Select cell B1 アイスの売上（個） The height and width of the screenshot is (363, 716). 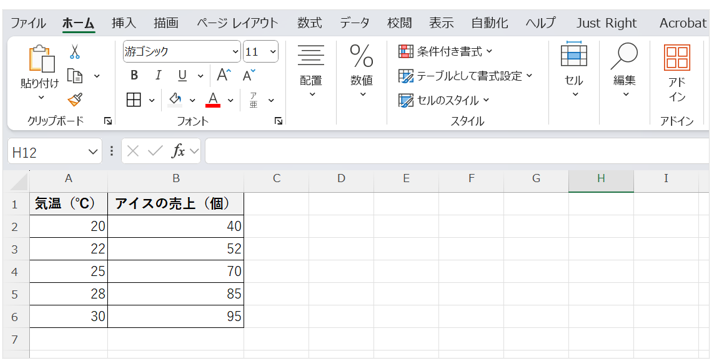(176, 204)
